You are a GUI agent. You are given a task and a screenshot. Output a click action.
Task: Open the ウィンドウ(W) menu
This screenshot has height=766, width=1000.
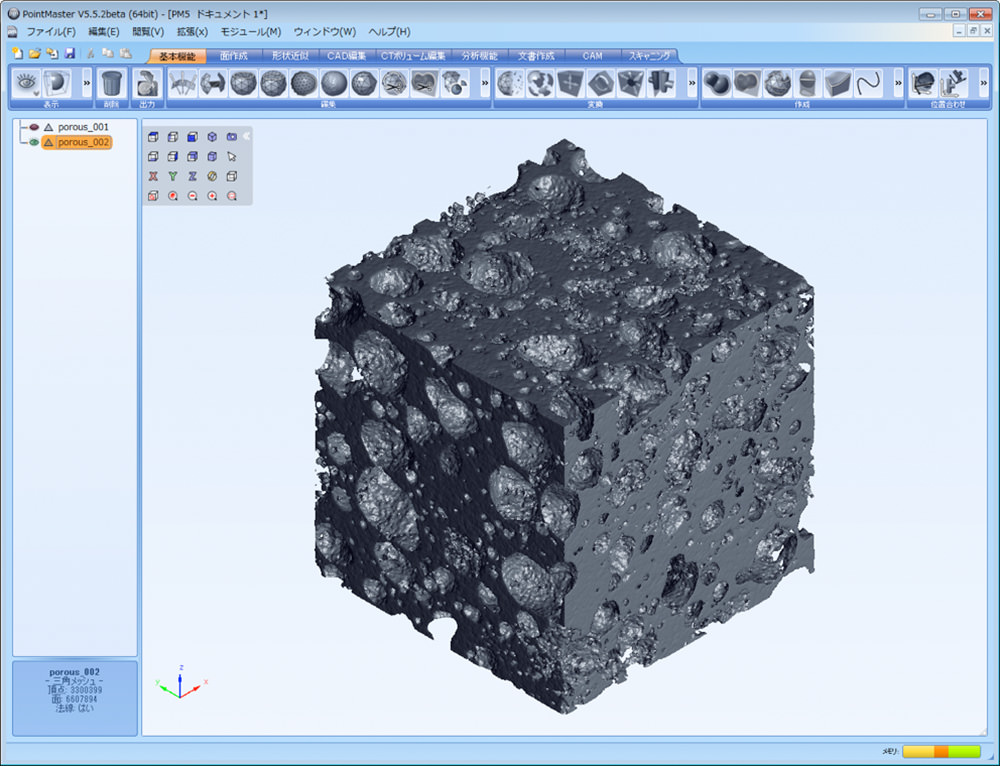pos(325,31)
